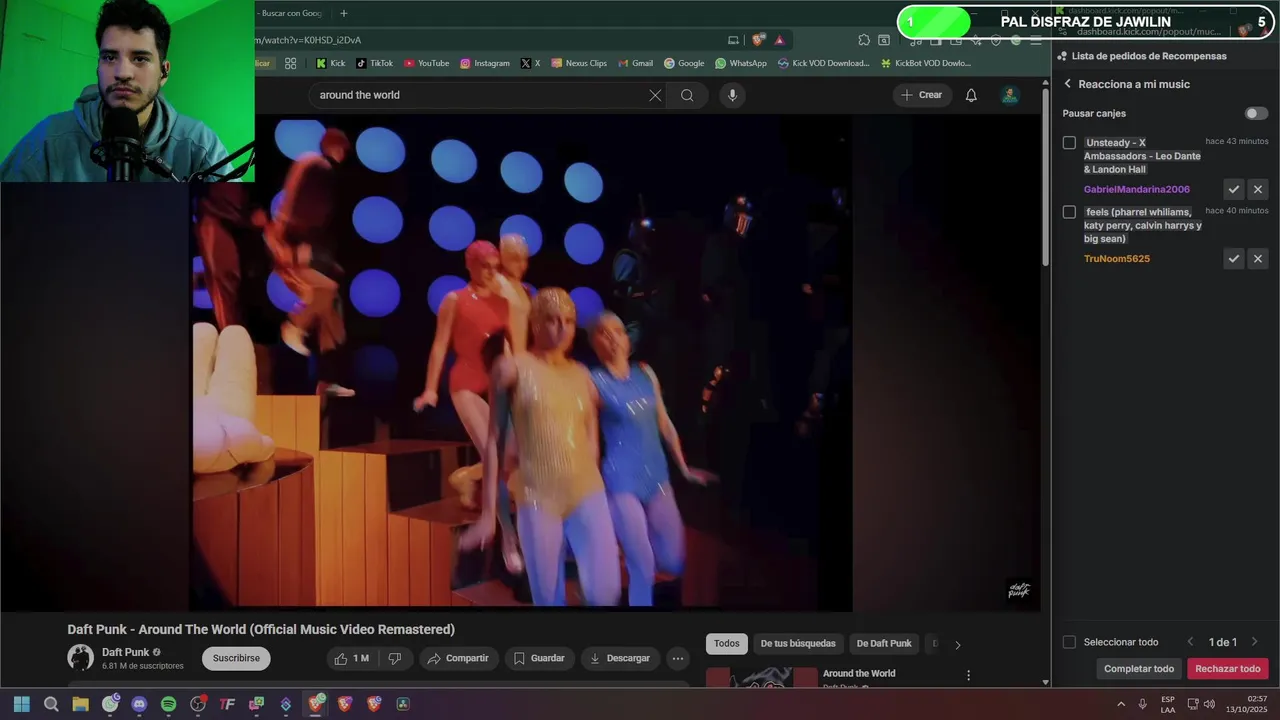Image resolution: width=1280 pixels, height=720 pixels.
Task: Open Spotify from the taskbar
Action: click(x=168, y=704)
